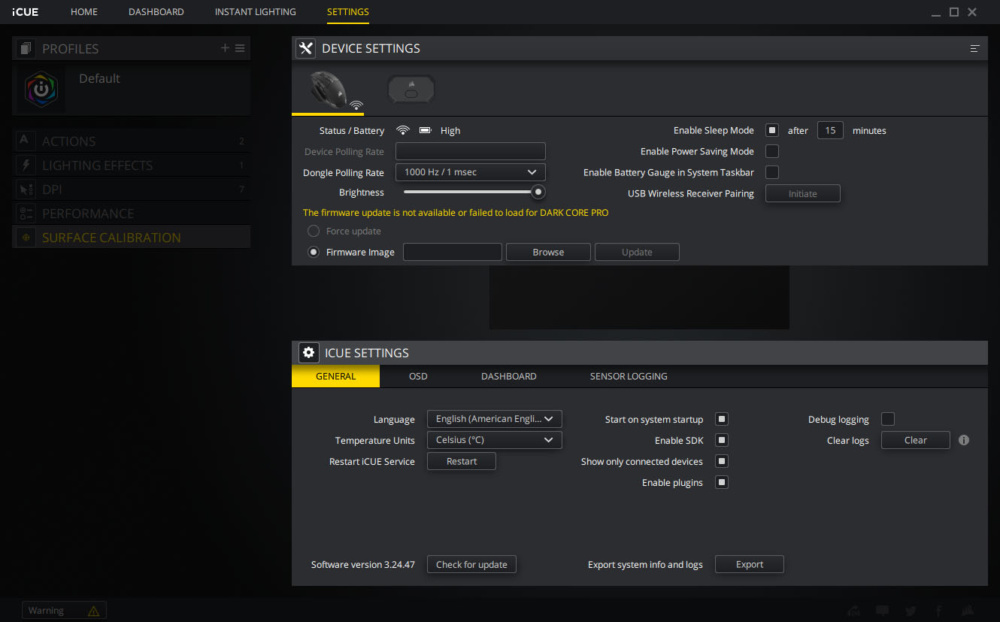1000x622 pixels.
Task: Click the battery level icon
Action: (x=425, y=130)
